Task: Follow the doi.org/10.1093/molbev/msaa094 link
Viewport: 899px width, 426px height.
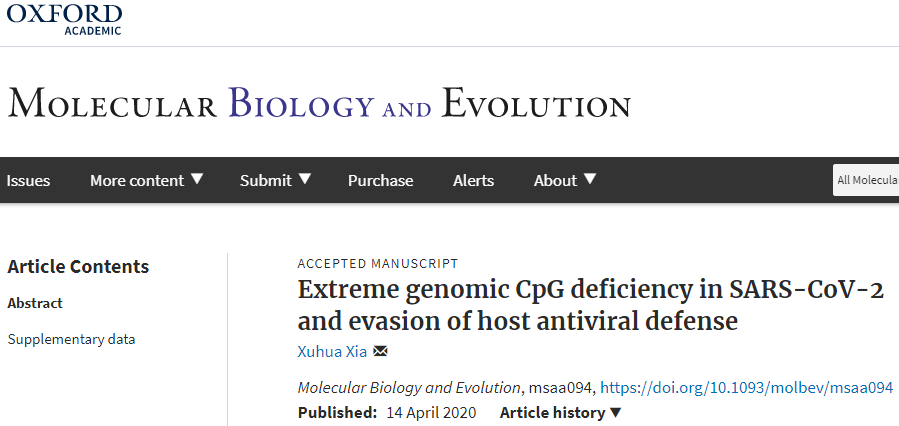Action: (746, 388)
